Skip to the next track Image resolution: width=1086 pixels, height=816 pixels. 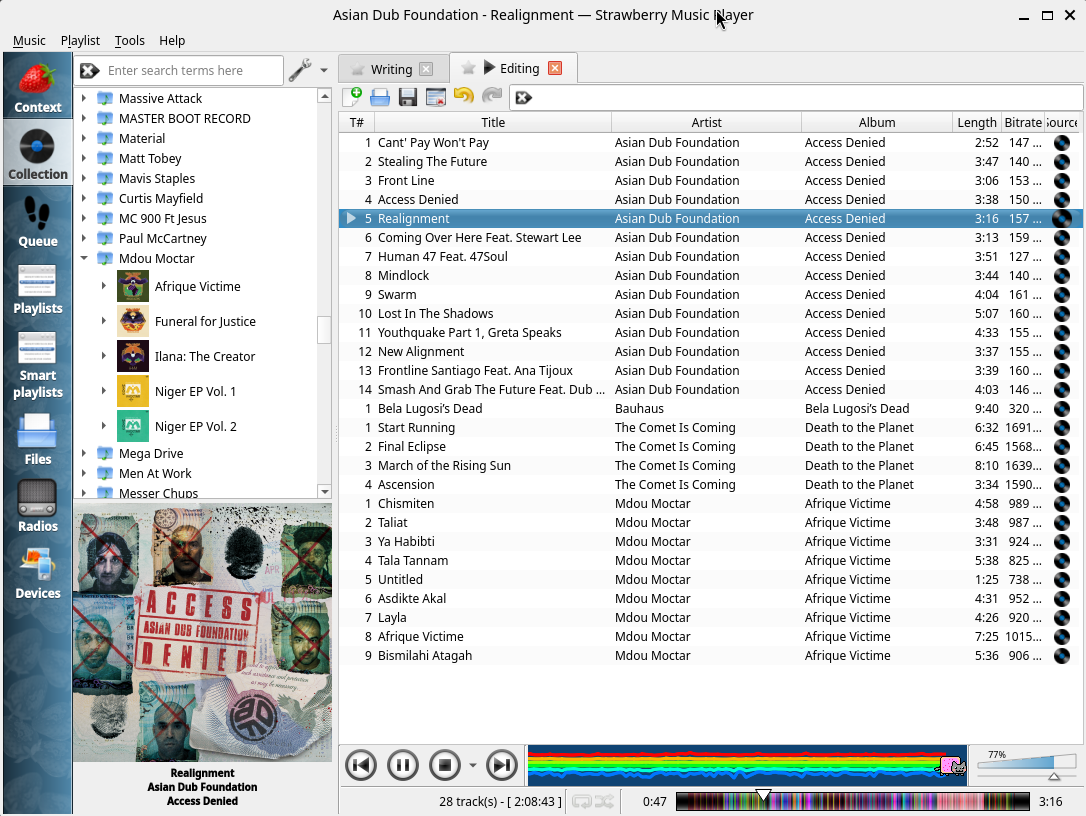click(501, 765)
